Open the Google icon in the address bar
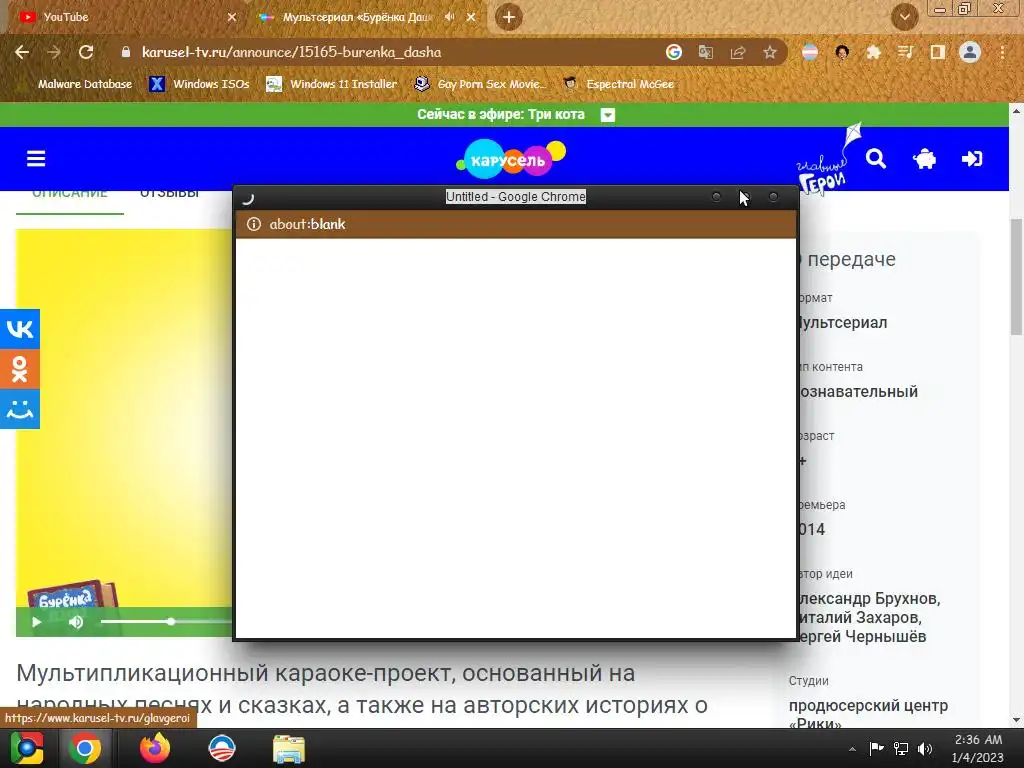Image resolution: width=1024 pixels, height=768 pixels. click(x=673, y=52)
